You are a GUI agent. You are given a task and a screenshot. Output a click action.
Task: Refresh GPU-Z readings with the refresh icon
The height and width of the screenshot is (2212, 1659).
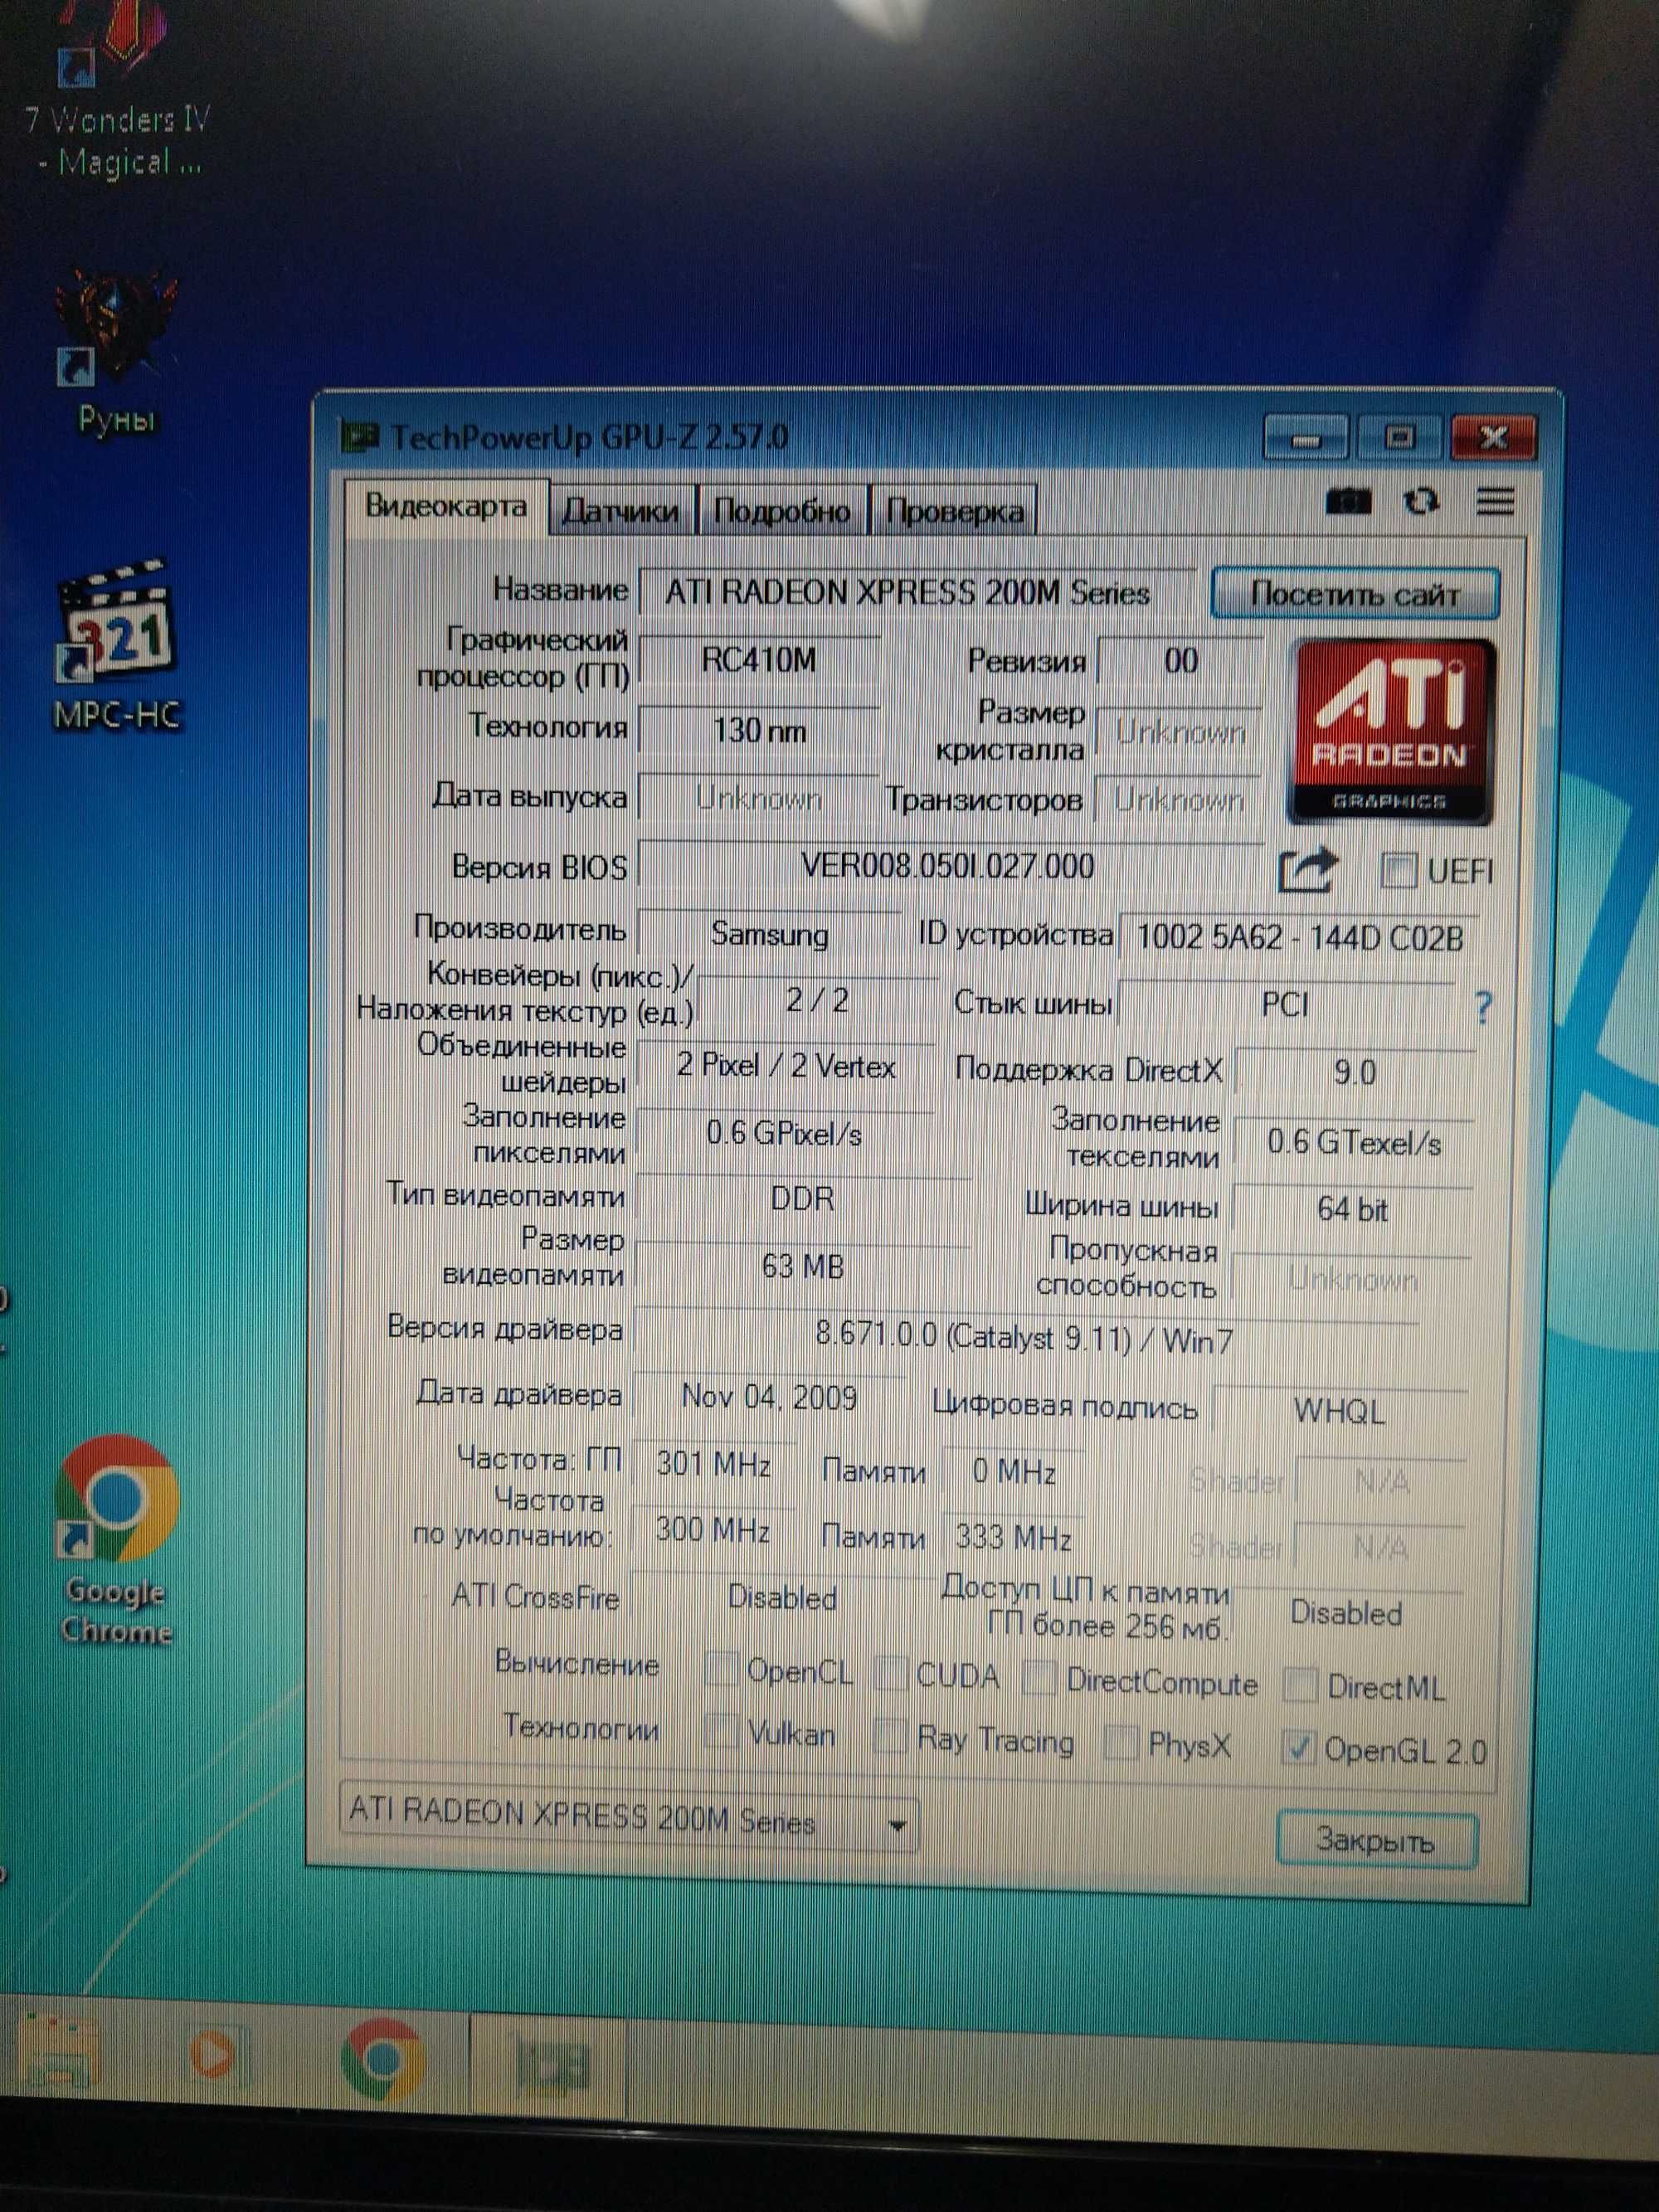click(x=1420, y=501)
